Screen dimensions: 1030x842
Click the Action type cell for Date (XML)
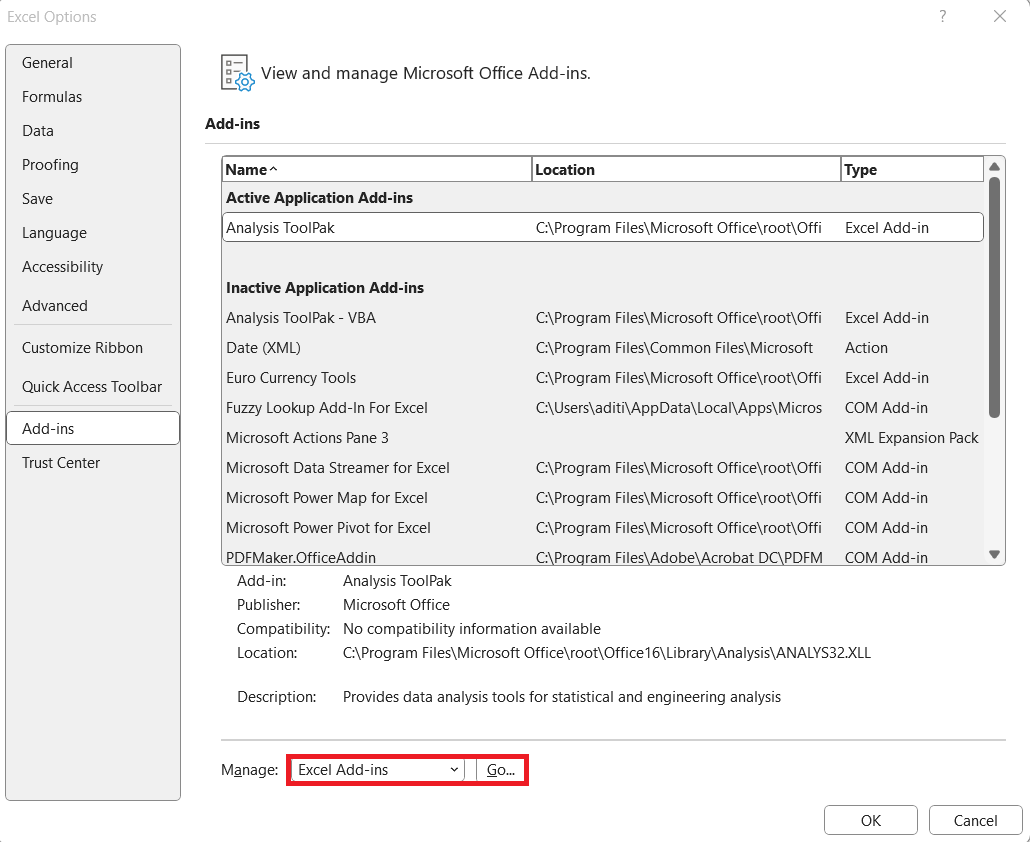[866, 348]
